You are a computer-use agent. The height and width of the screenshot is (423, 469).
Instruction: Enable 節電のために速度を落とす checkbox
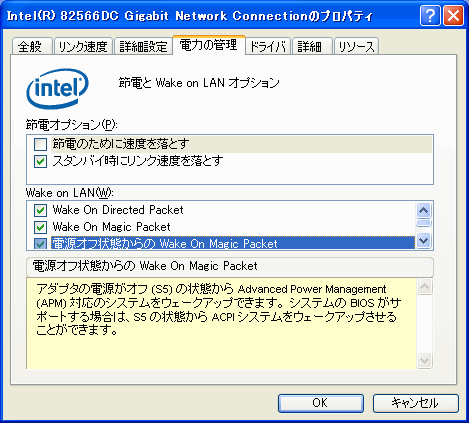coord(40,144)
